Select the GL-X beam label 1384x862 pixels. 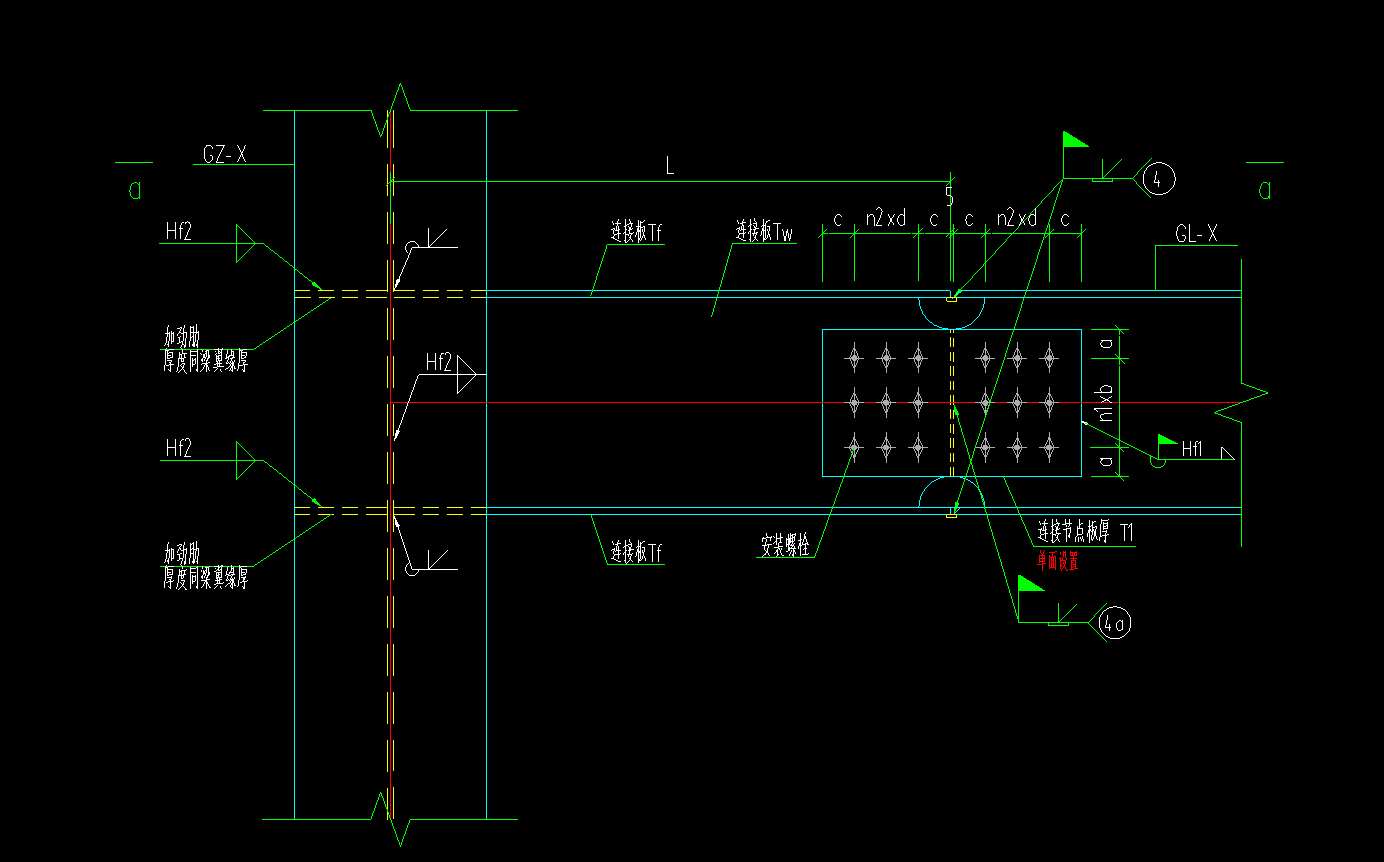(1197, 235)
